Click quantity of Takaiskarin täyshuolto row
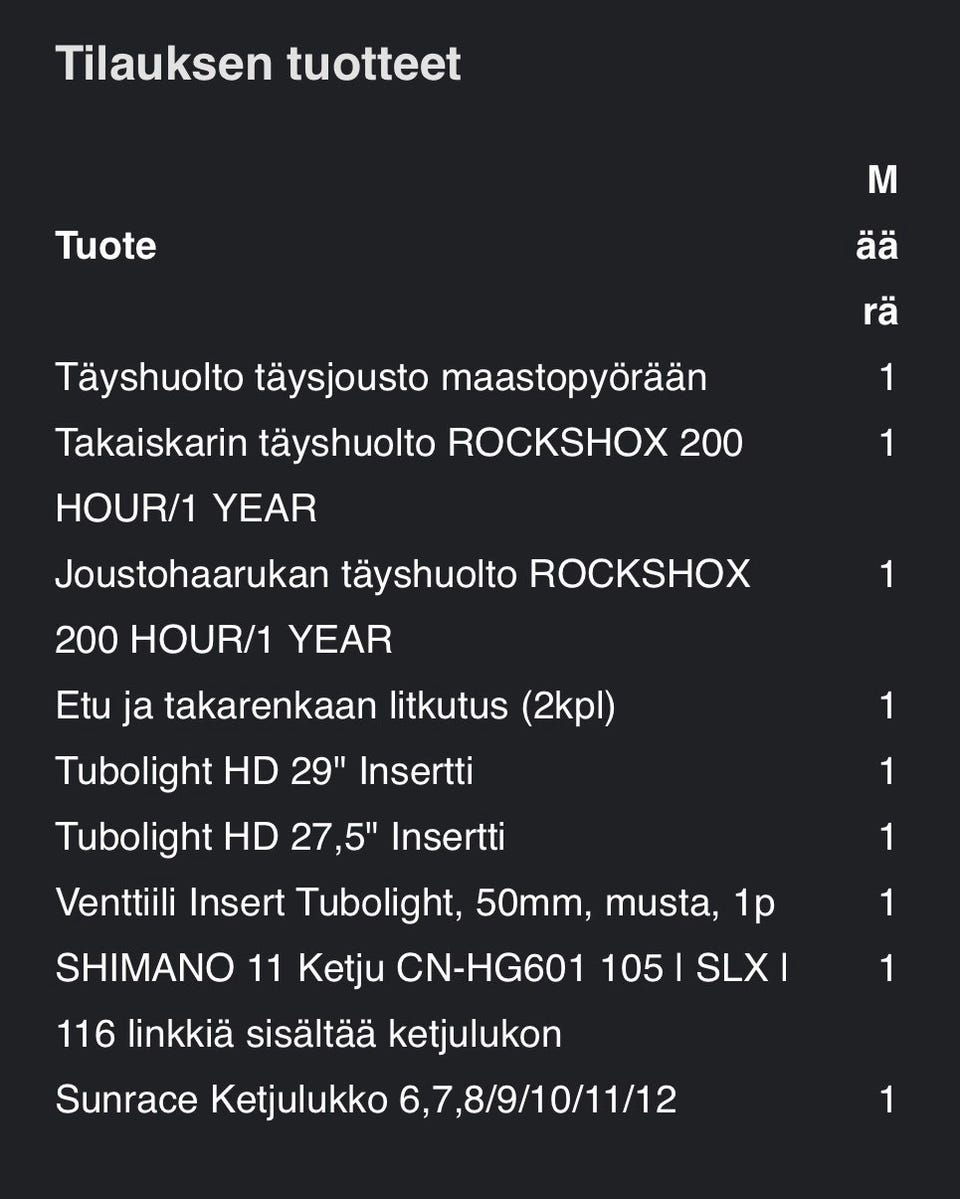This screenshot has height=1199, width=960. tap(887, 444)
